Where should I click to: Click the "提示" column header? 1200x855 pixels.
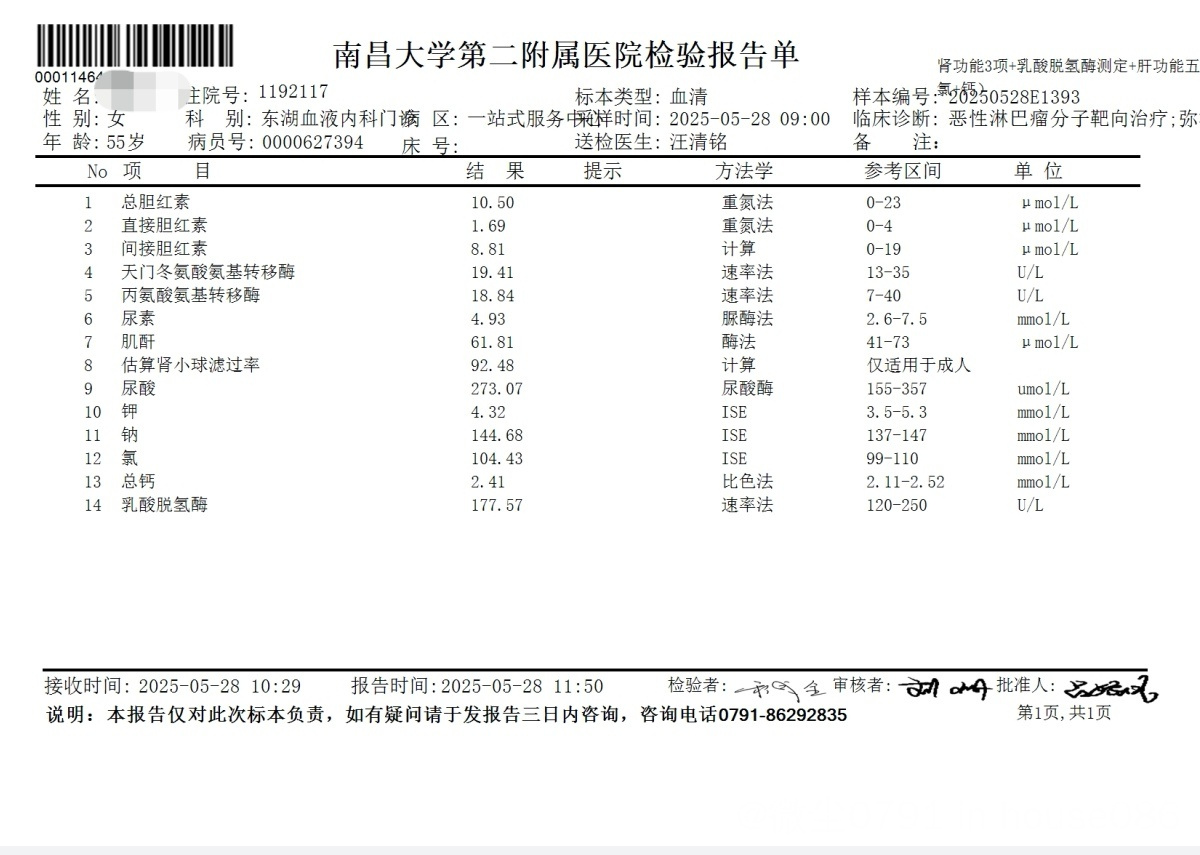[x=603, y=171]
